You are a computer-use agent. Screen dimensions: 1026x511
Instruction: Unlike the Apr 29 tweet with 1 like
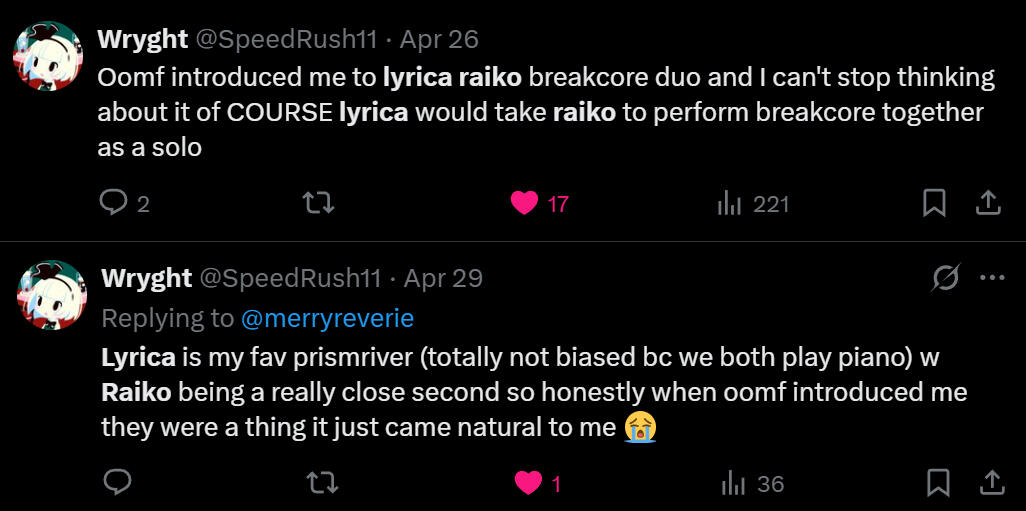click(x=527, y=484)
